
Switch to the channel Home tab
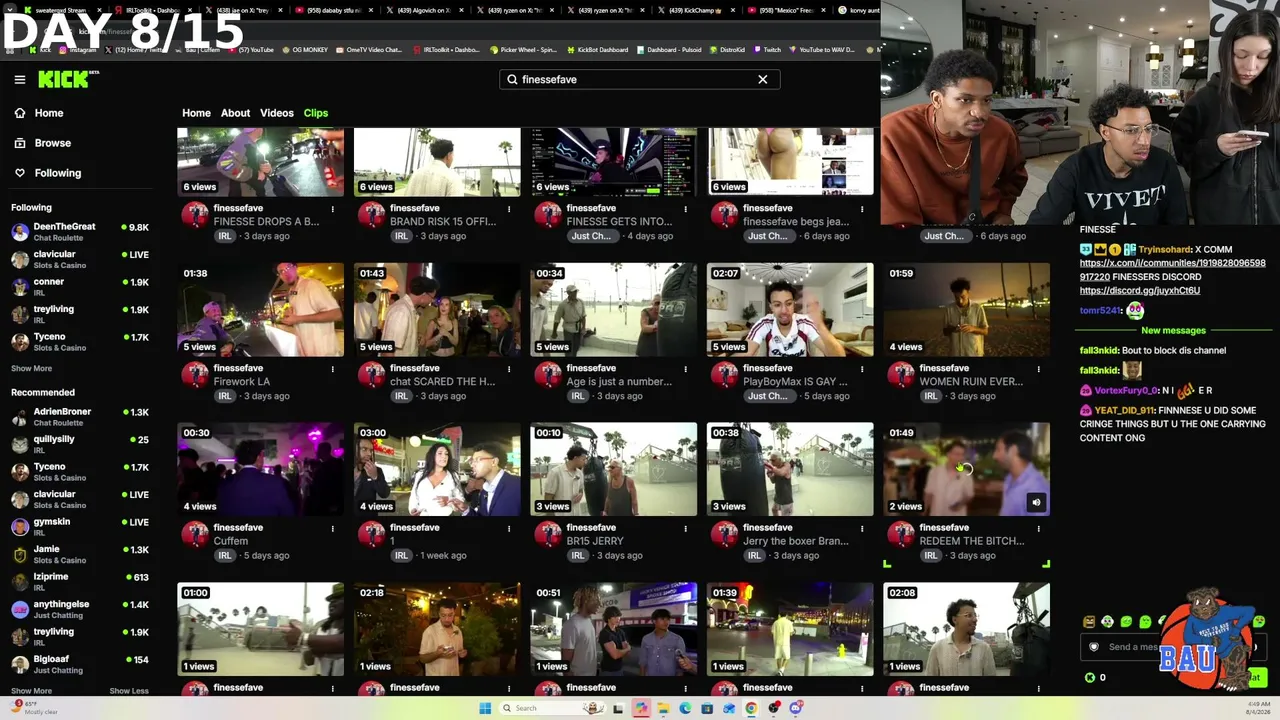[196, 113]
